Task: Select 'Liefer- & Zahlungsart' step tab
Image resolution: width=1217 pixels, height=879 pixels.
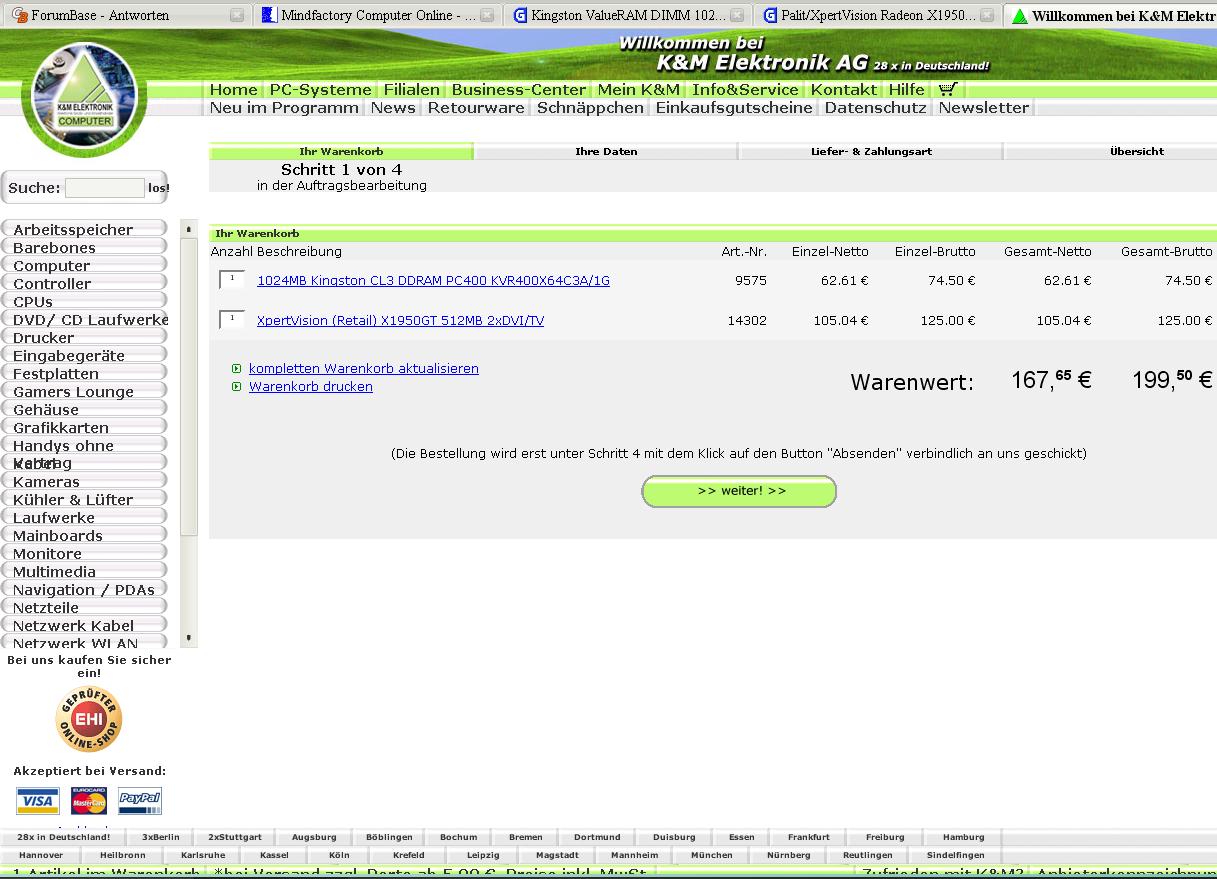Action: tap(871, 152)
